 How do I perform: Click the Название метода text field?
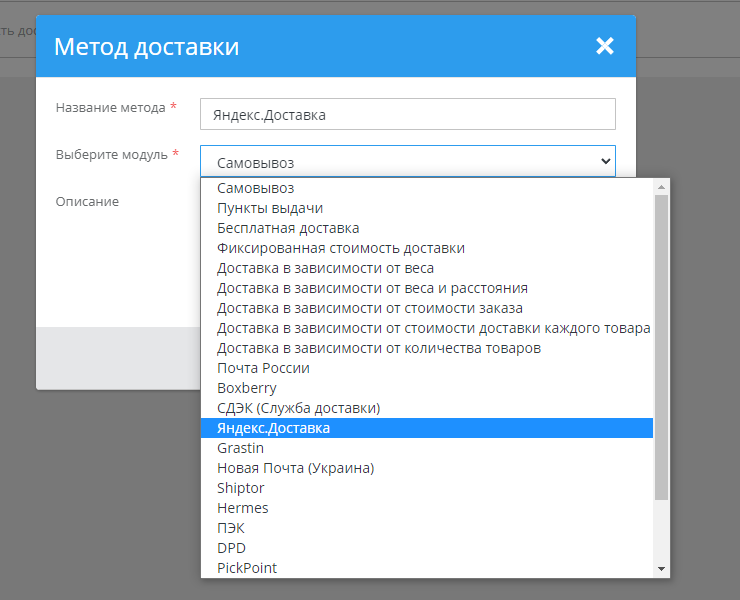pos(407,114)
